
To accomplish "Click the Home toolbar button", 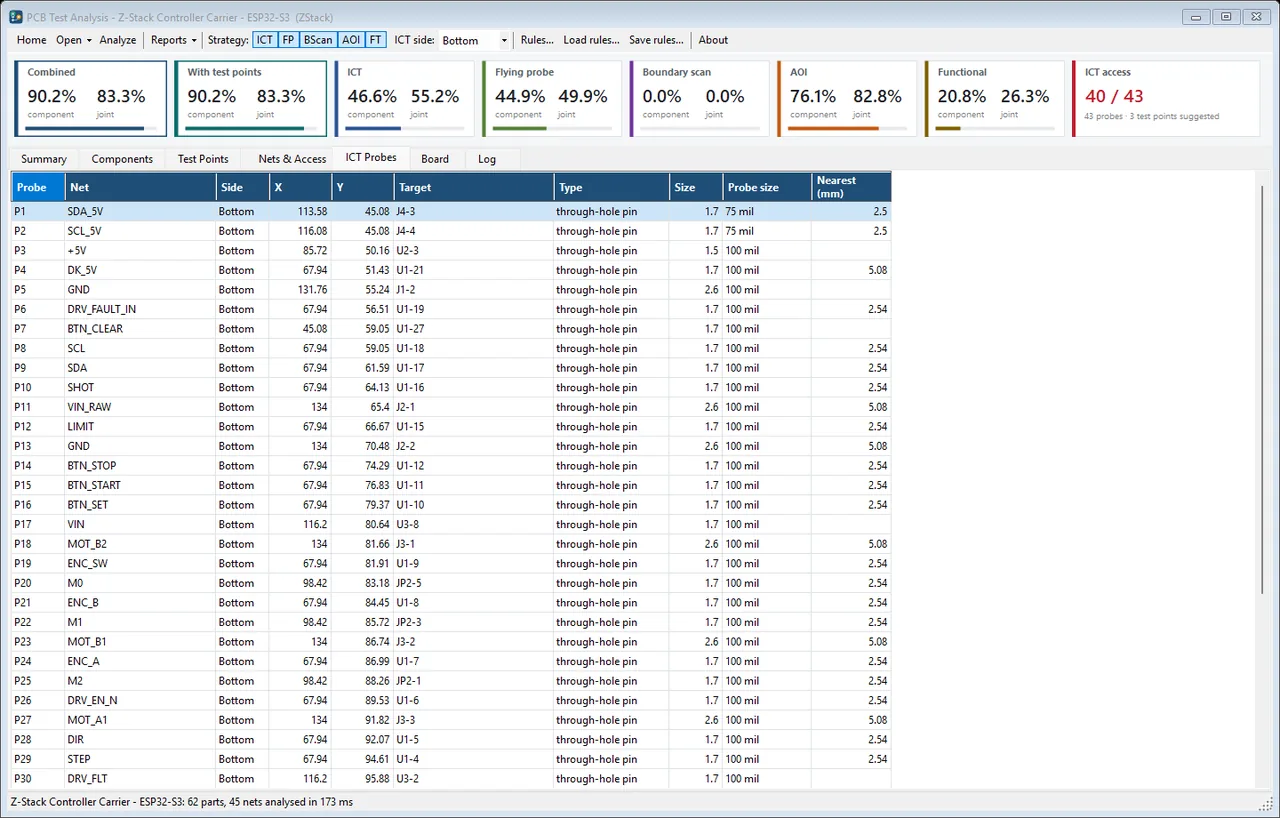I will click(x=32, y=40).
